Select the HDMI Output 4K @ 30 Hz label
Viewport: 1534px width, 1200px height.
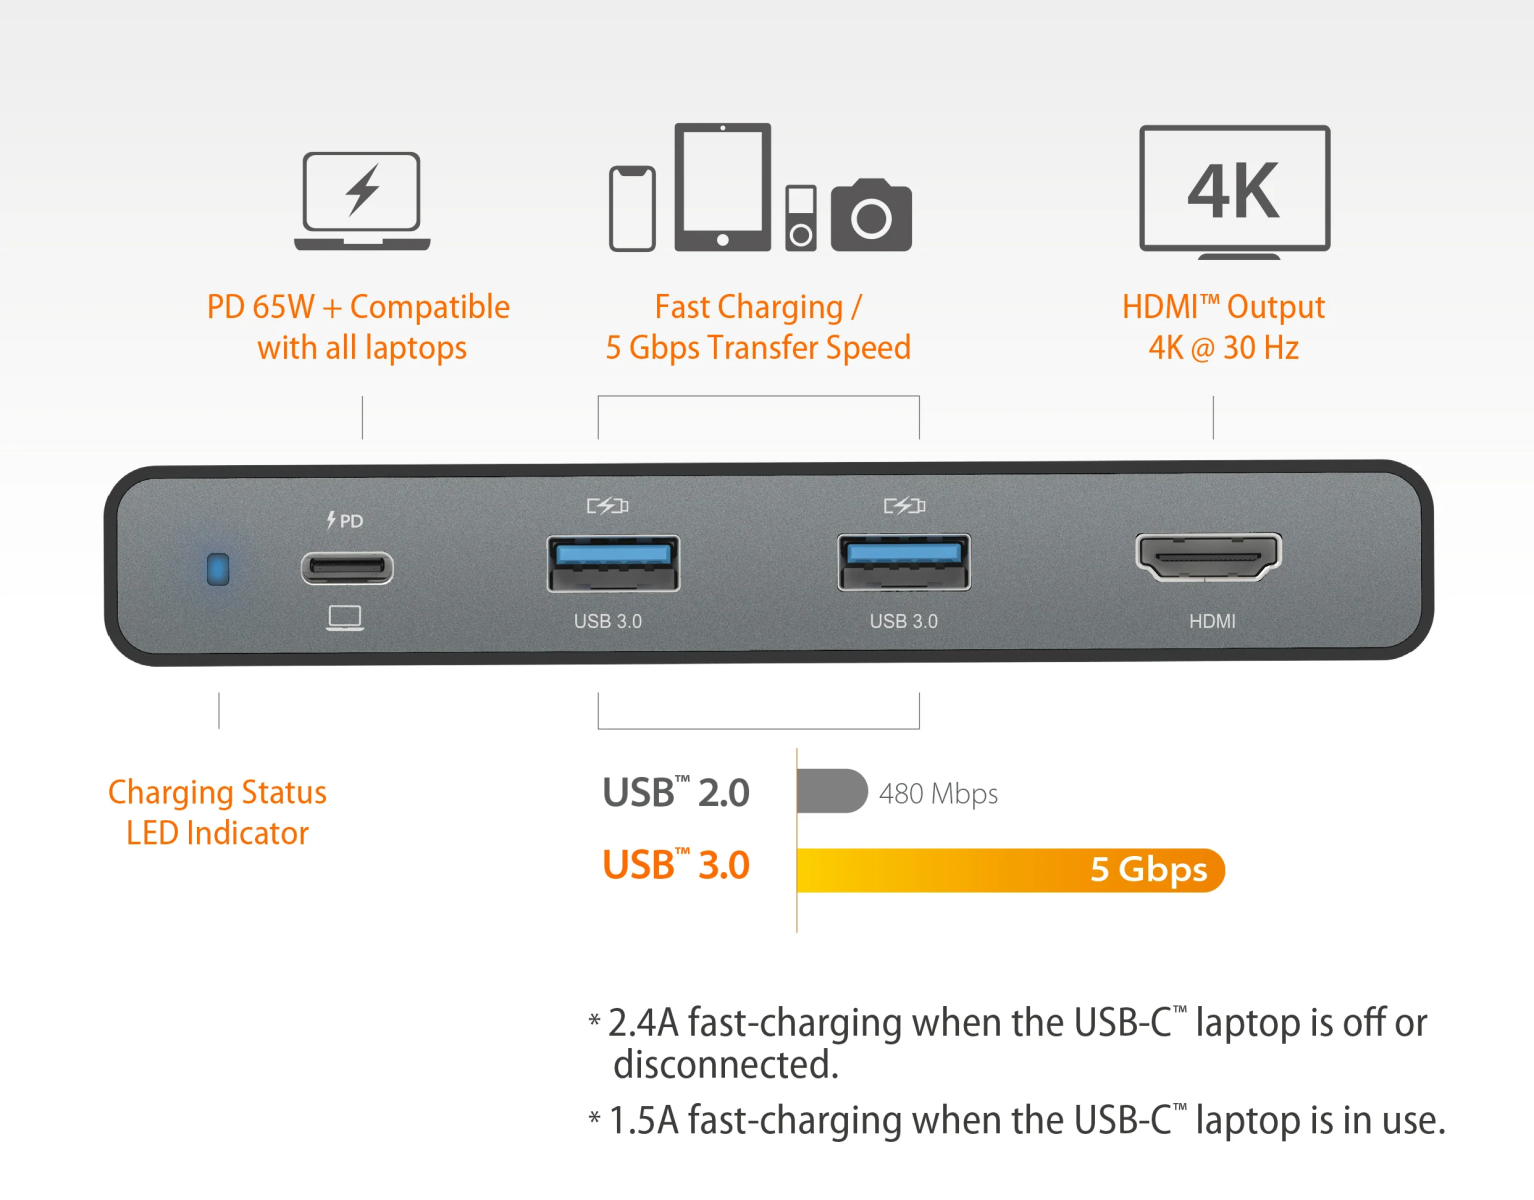click(x=1224, y=327)
